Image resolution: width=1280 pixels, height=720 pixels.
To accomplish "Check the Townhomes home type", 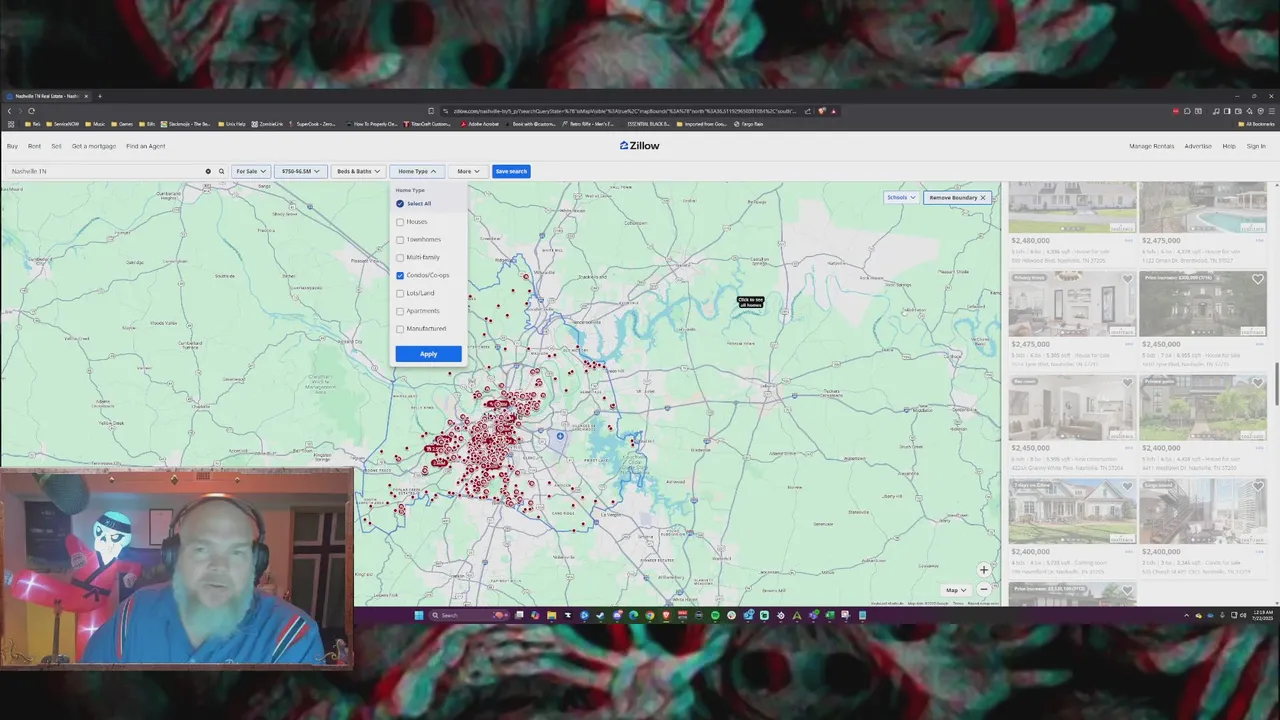I will point(400,240).
